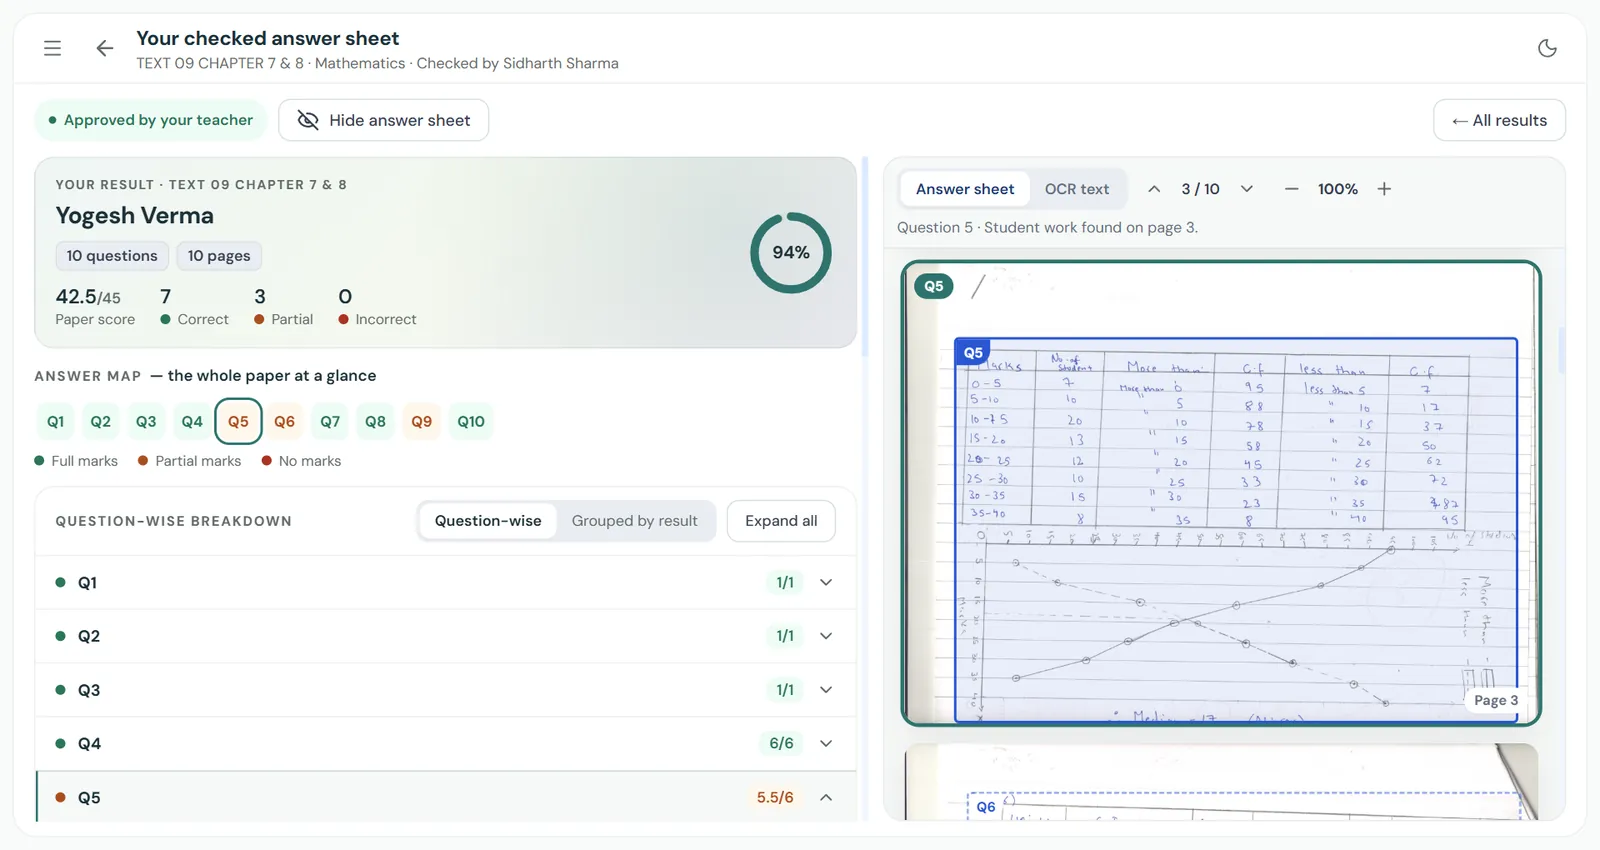Select Question-wise breakdown view
Viewport: 1600px width, 850px height.
(x=488, y=521)
